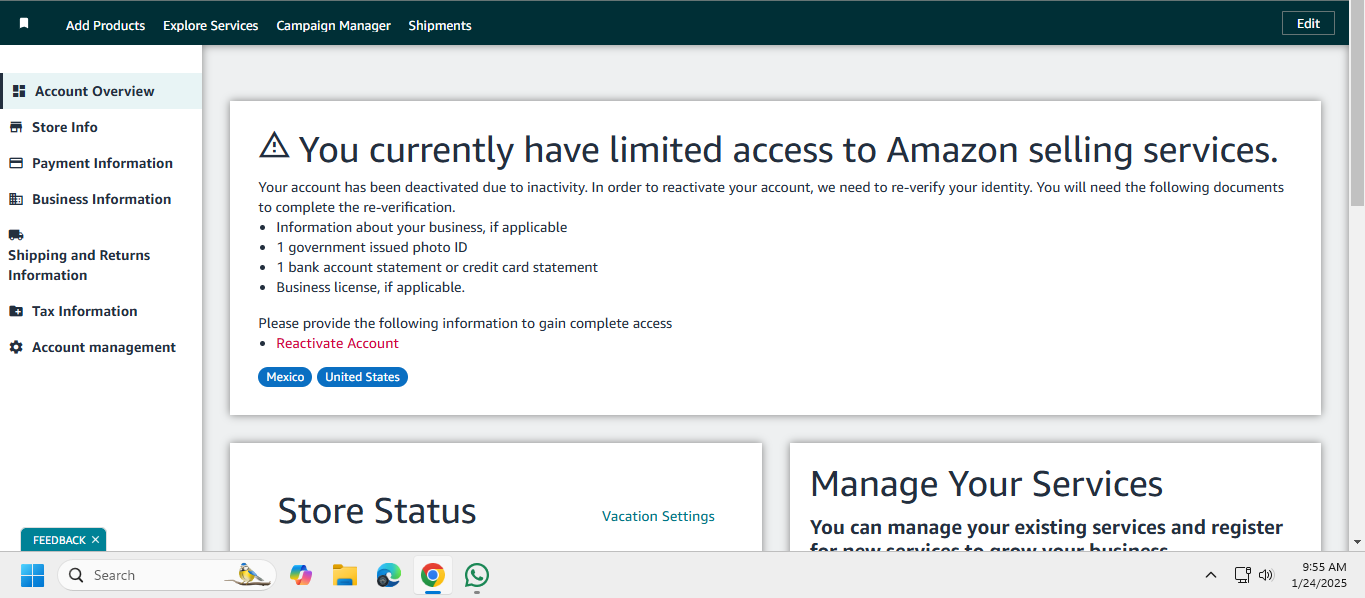Click the network icon in system tray
This screenshot has height=598, width=1365.
tap(1243, 575)
